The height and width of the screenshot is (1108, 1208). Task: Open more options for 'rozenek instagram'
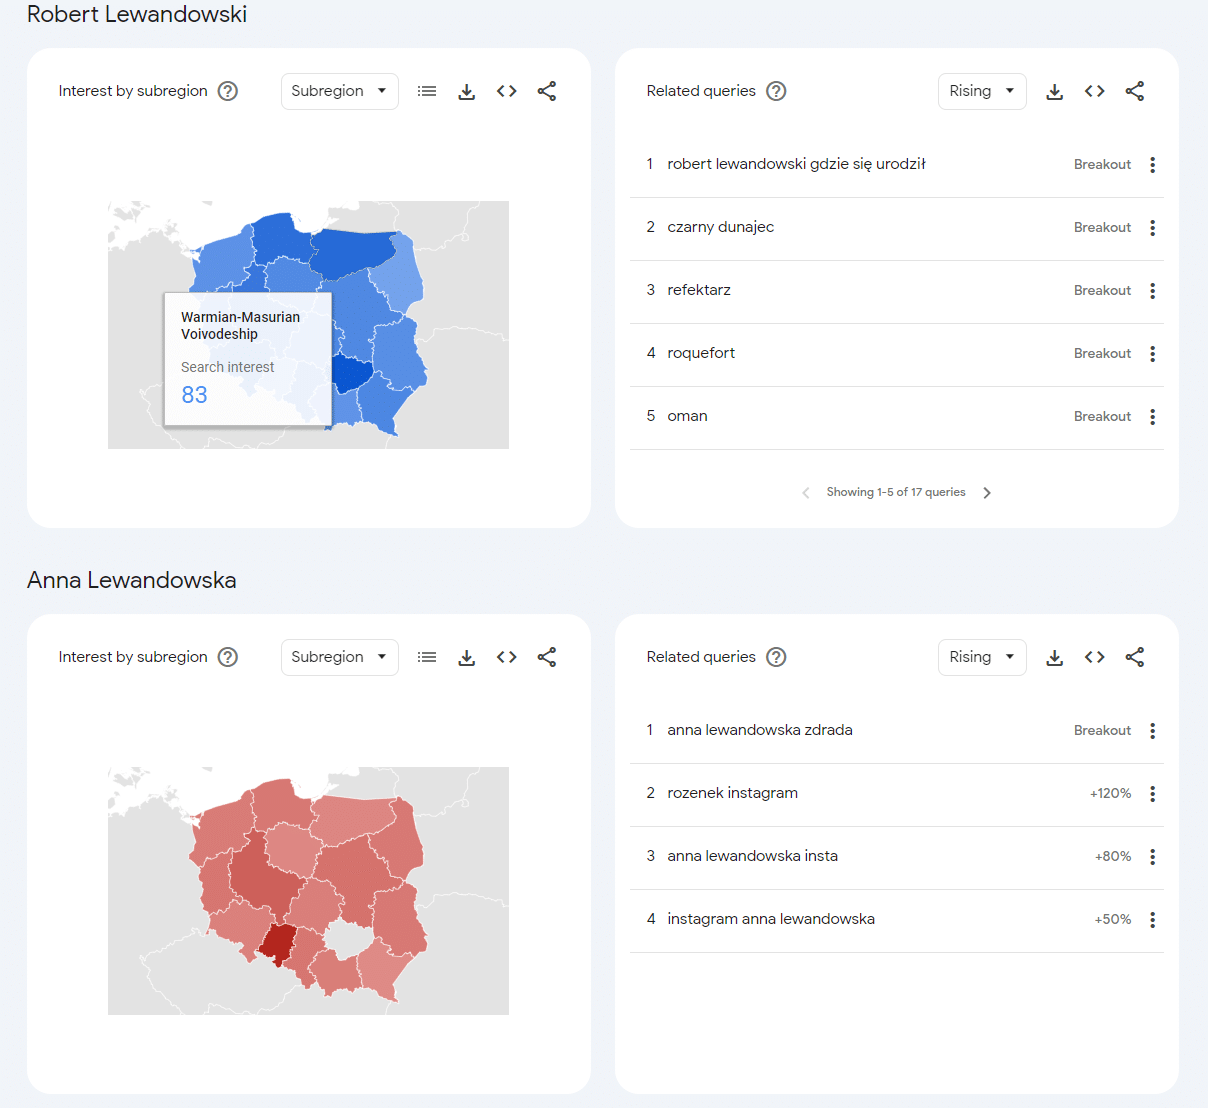point(1153,794)
